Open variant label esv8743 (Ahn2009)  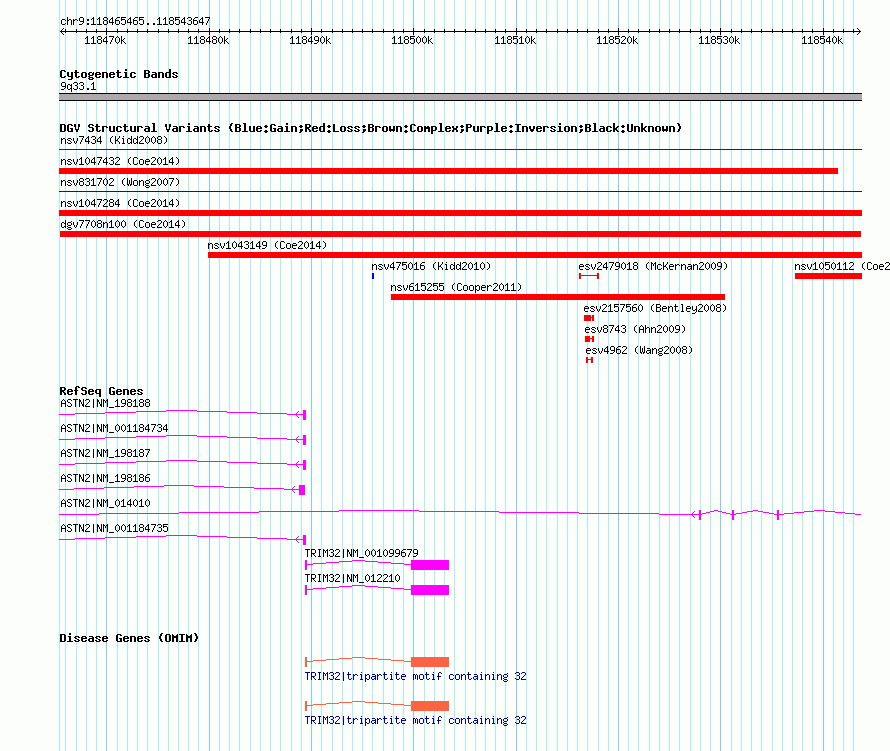tap(635, 329)
